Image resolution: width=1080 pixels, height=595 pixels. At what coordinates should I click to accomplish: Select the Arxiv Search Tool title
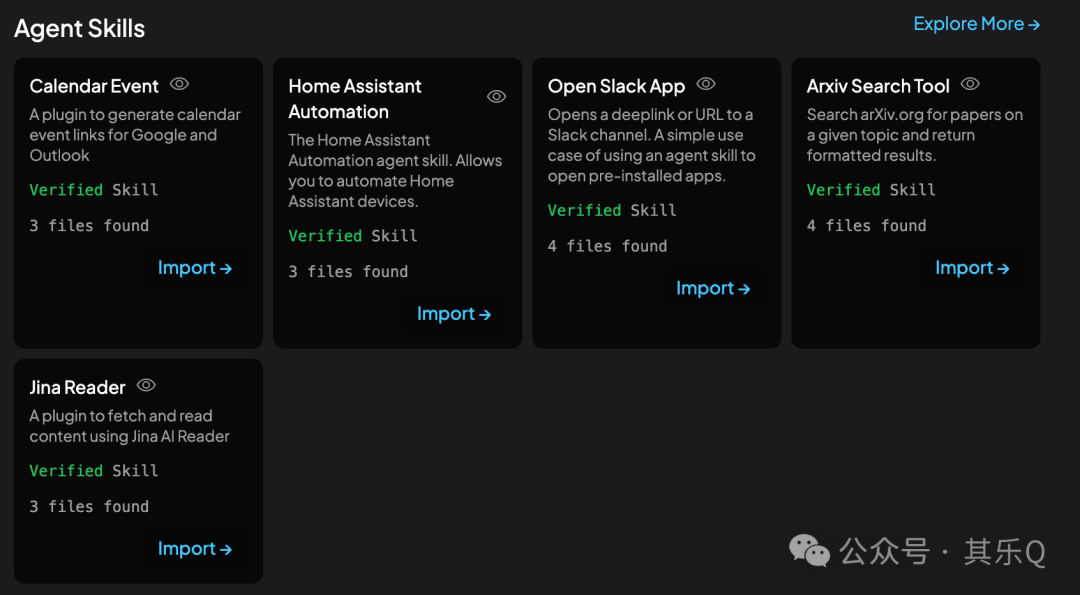coord(878,86)
